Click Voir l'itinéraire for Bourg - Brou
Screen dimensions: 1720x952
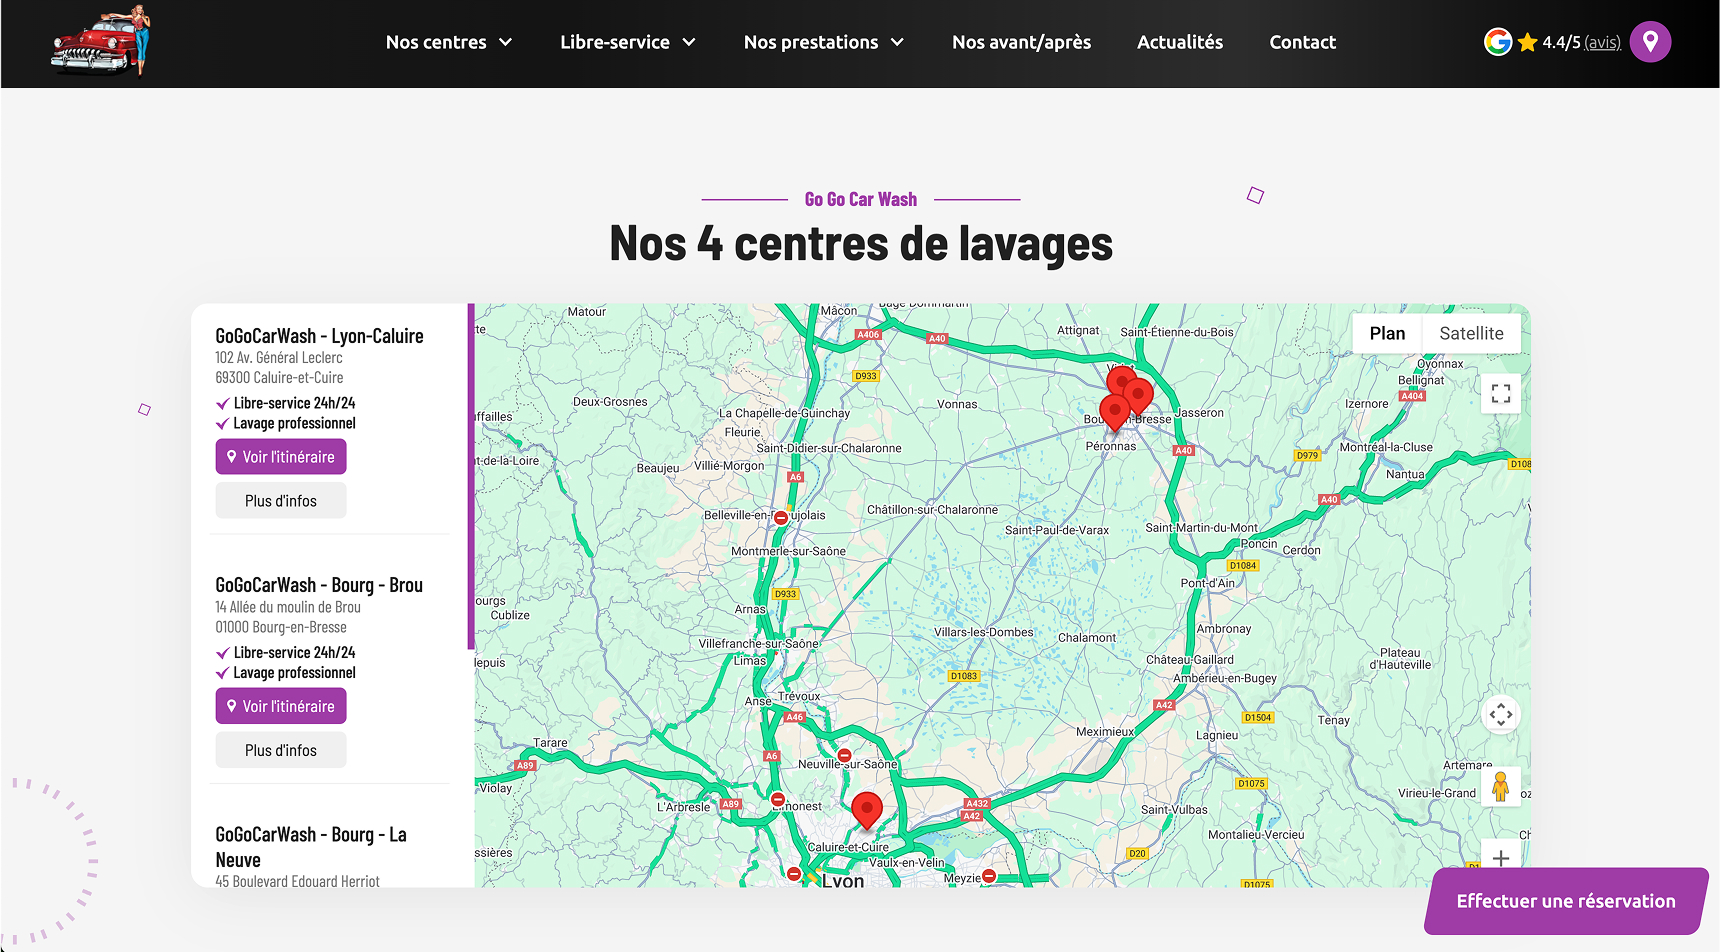(x=281, y=706)
